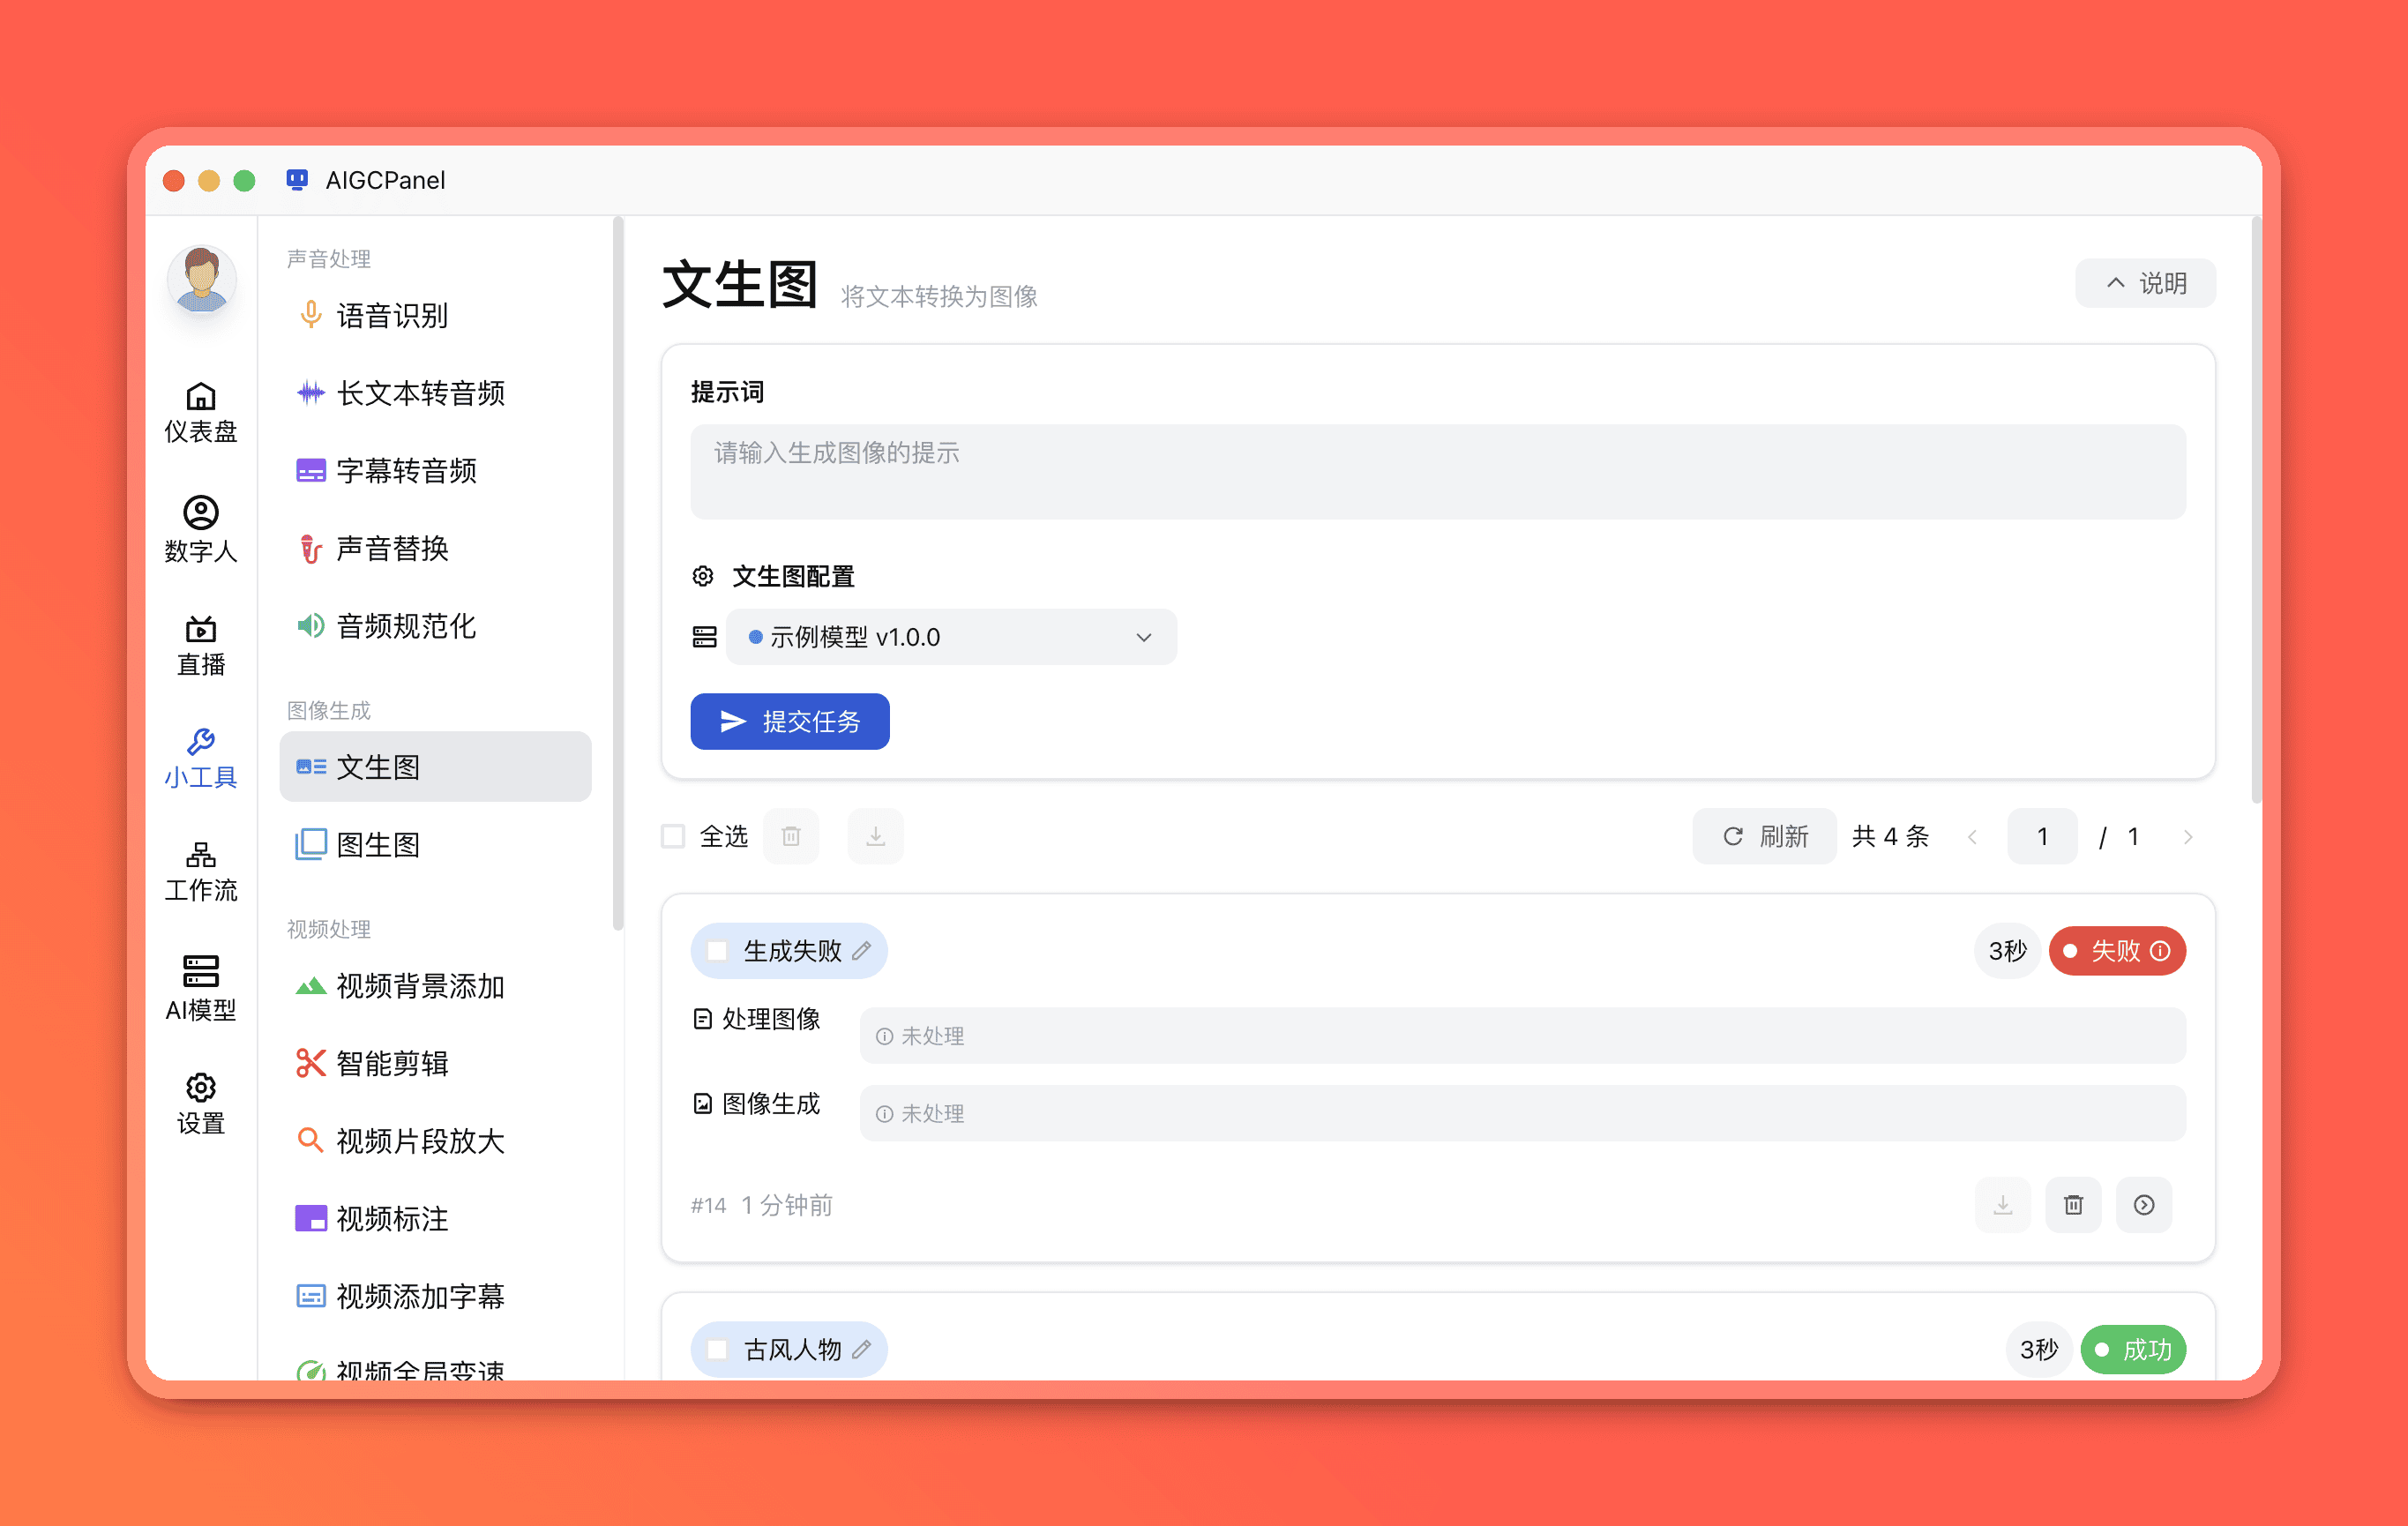Click the 1 分钟前 timestamp text
This screenshot has width=2408, height=1526.
[787, 1206]
